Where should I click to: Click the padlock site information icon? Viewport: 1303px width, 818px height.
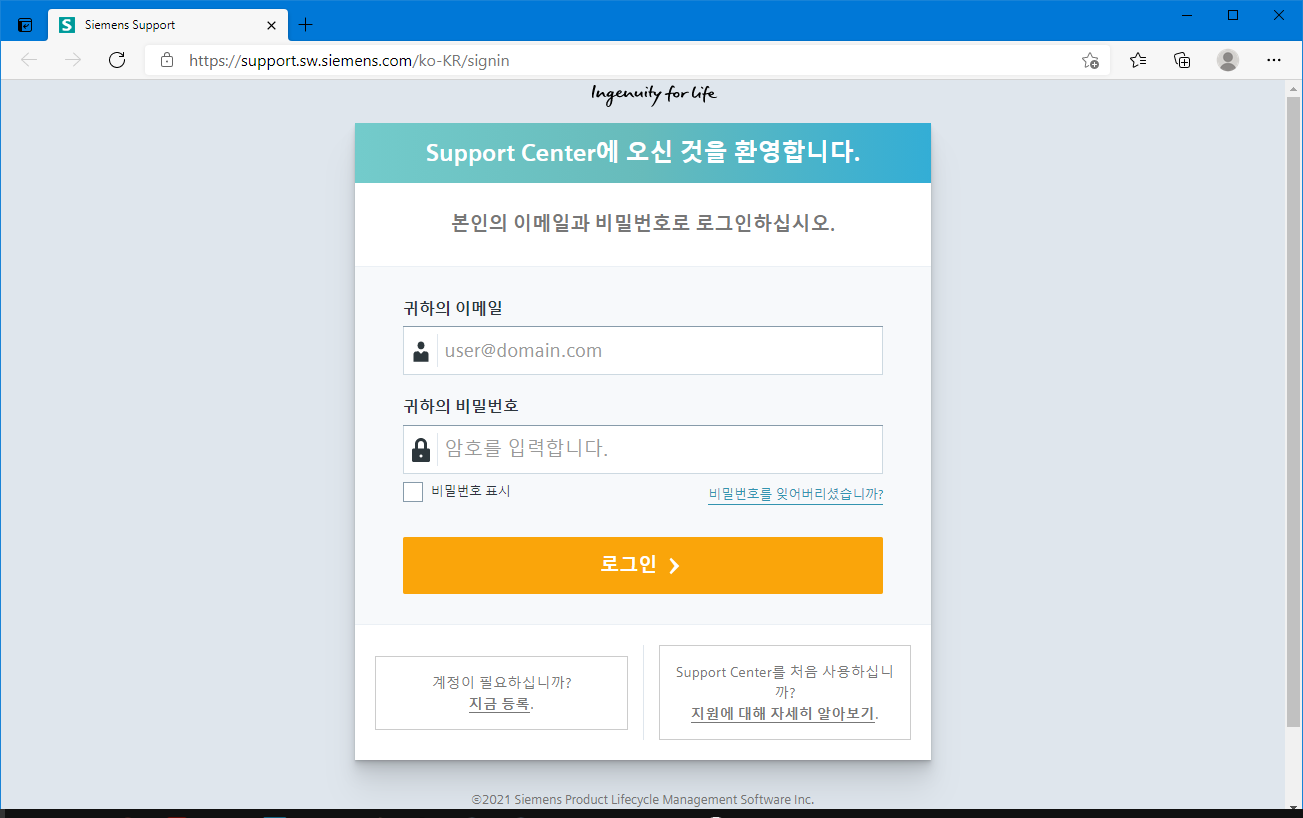pyautogui.click(x=167, y=60)
